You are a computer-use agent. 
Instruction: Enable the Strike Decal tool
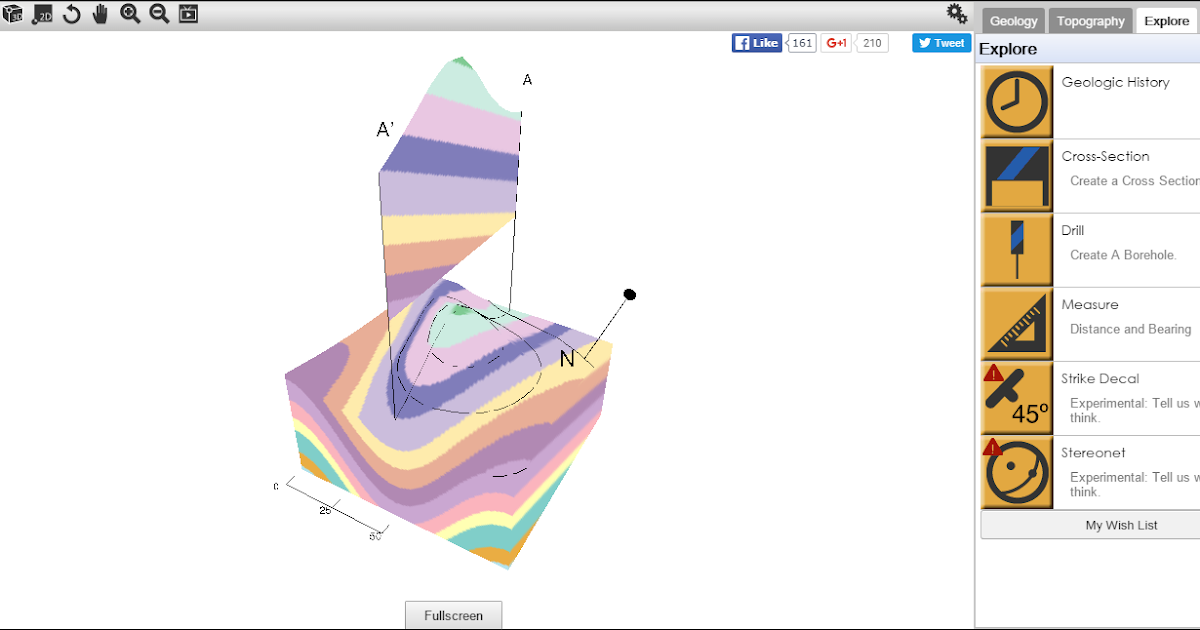point(1016,397)
